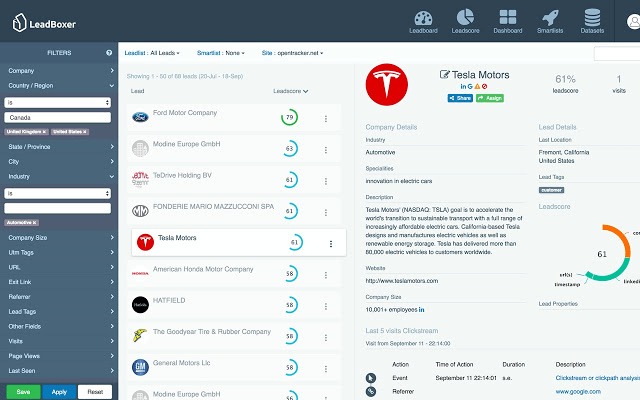
Task: Open the Dashboard tab in the top navigation
Action: pos(507,20)
